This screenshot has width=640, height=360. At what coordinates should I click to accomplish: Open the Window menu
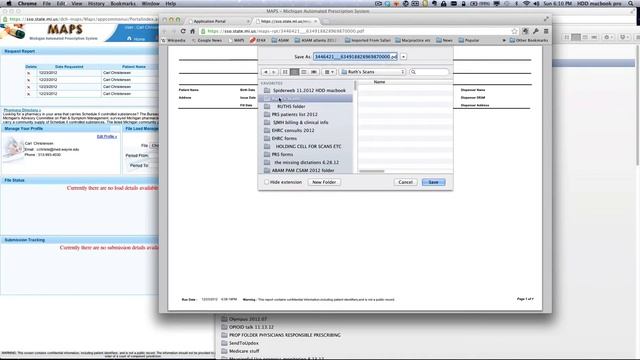[x=150, y=3]
